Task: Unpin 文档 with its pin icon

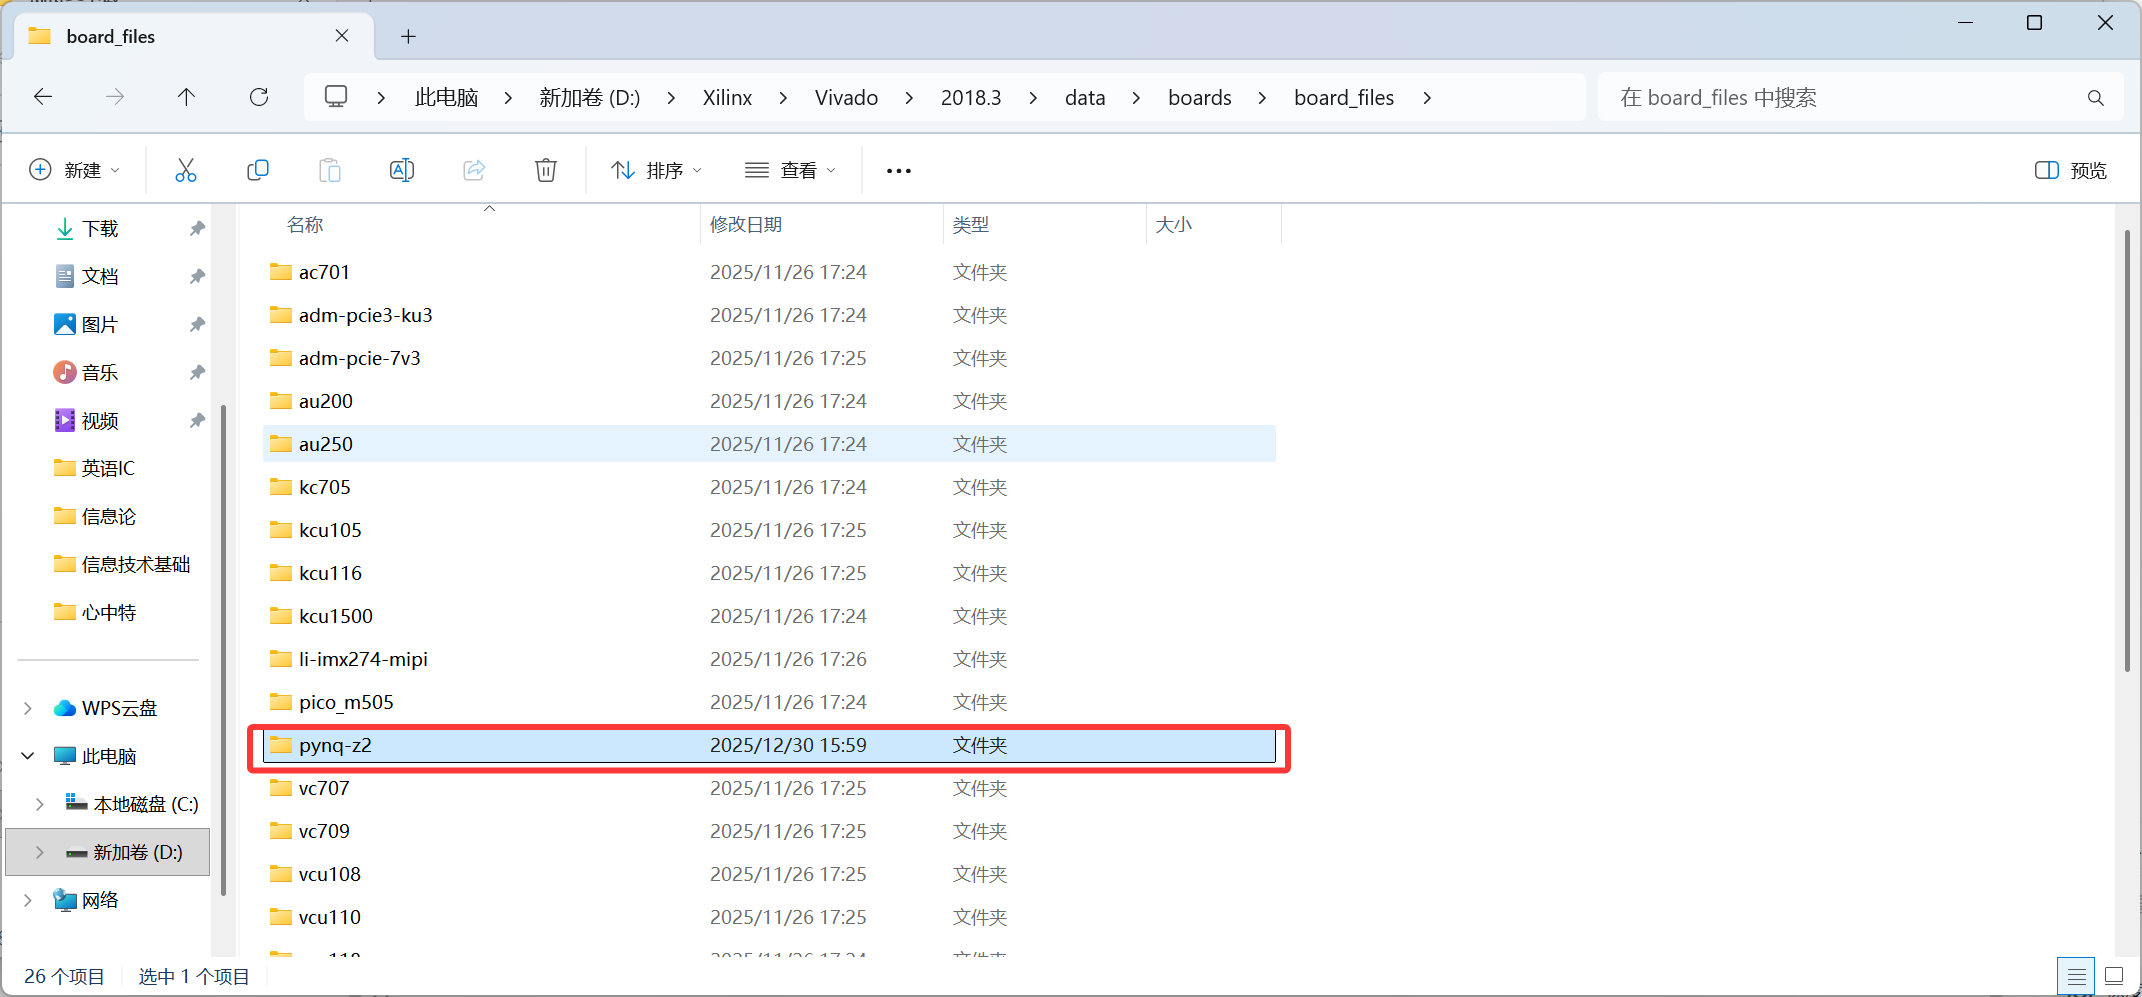Action: coord(197,277)
